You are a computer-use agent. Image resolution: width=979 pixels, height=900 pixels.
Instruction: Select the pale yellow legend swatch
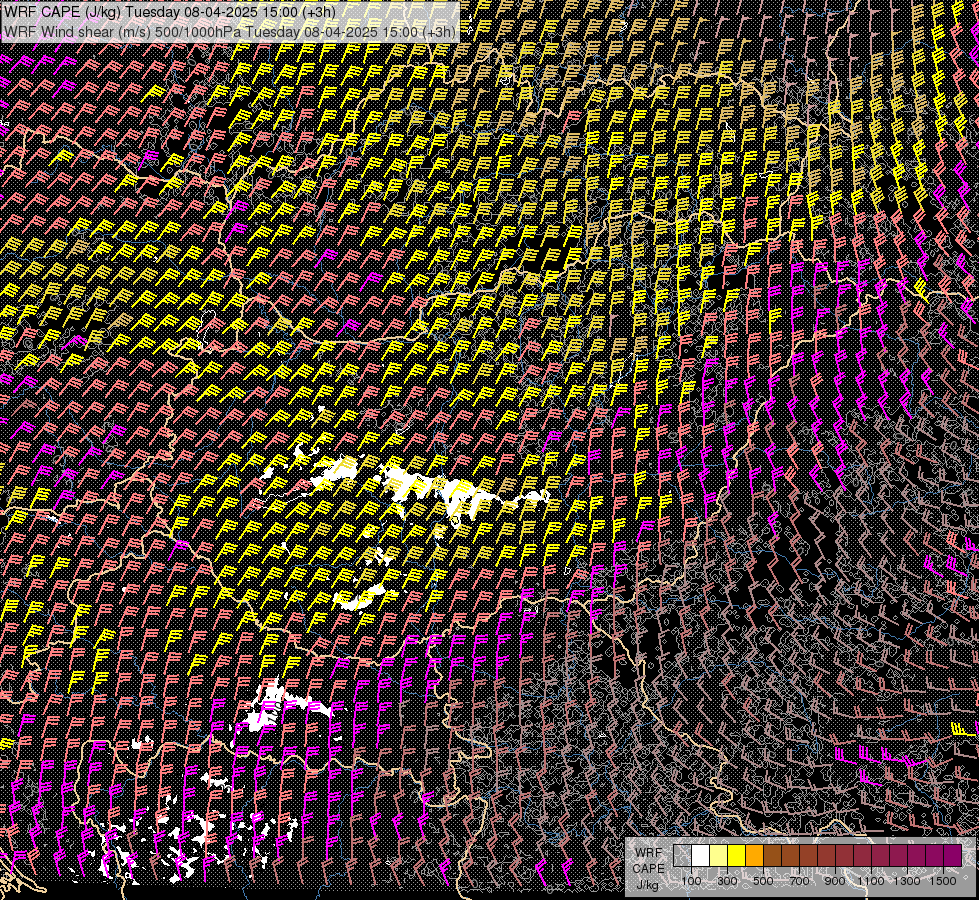point(719,855)
